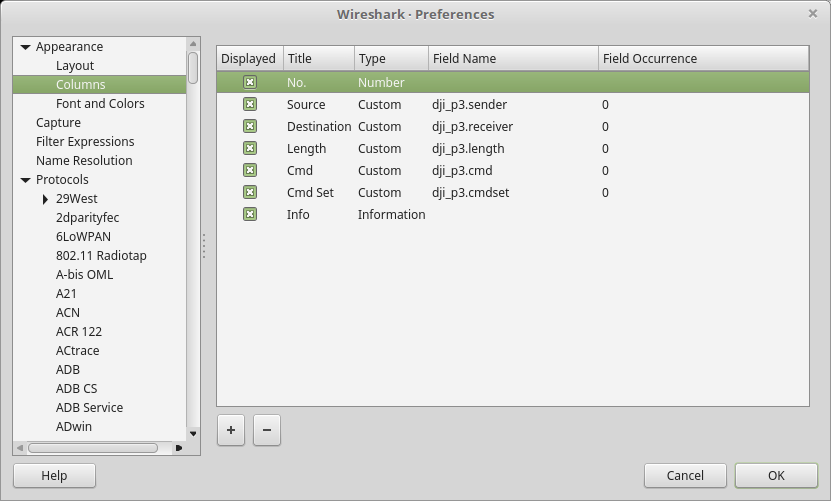Open the Name Resolution settings
The width and height of the screenshot is (831, 501).
pyautogui.click(x=84, y=160)
